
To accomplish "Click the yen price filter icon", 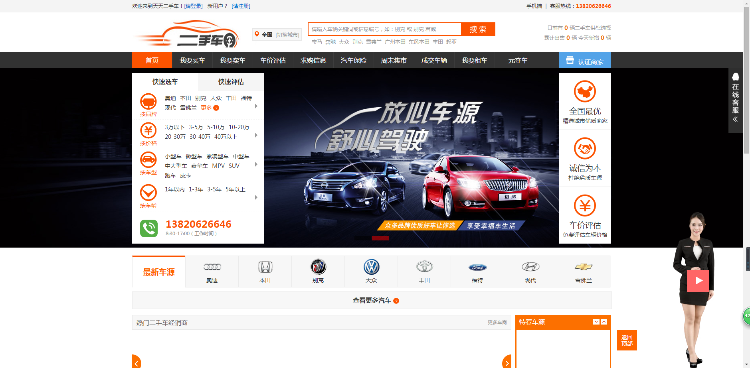I will coord(148,130).
